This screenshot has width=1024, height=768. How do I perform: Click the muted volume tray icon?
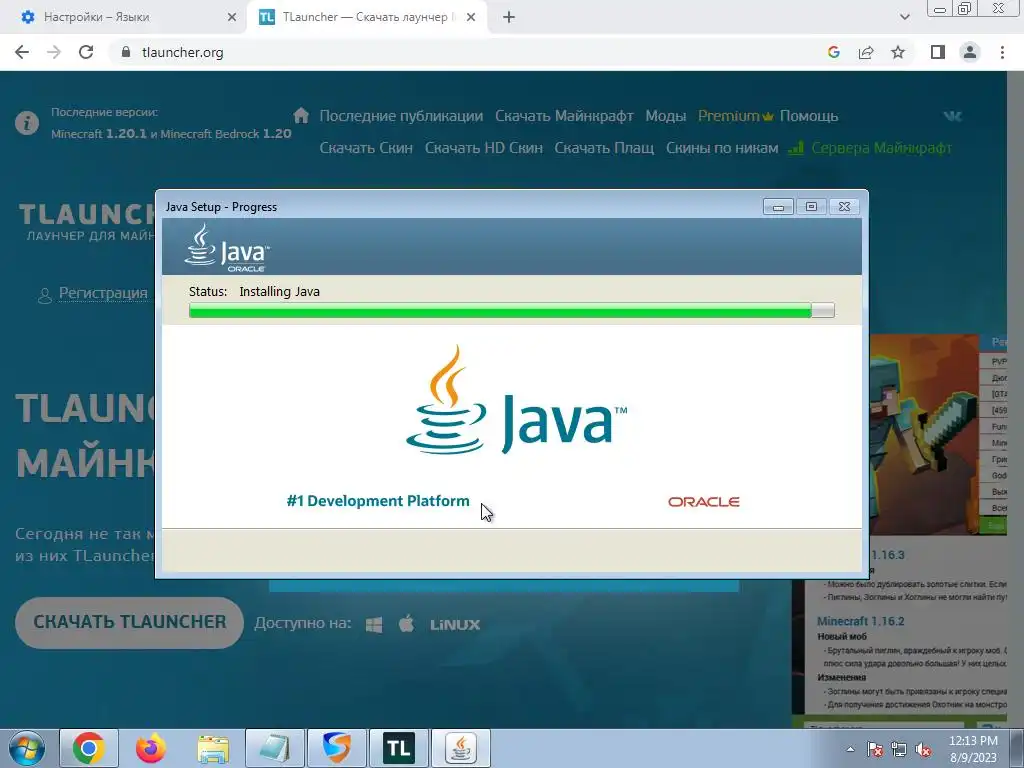923,749
